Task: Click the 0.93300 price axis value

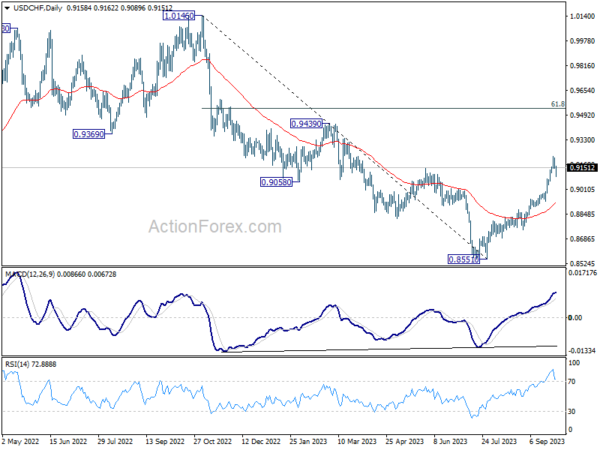Action: pyautogui.click(x=582, y=140)
